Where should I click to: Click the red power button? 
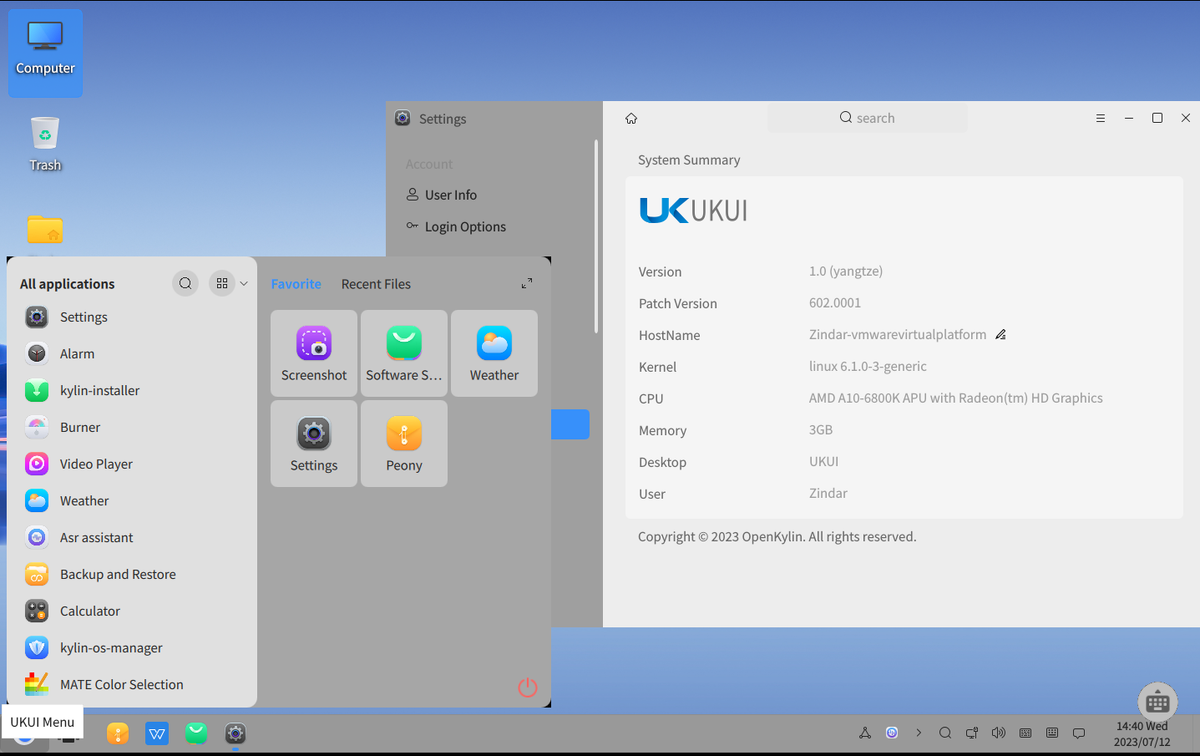pos(528,687)
